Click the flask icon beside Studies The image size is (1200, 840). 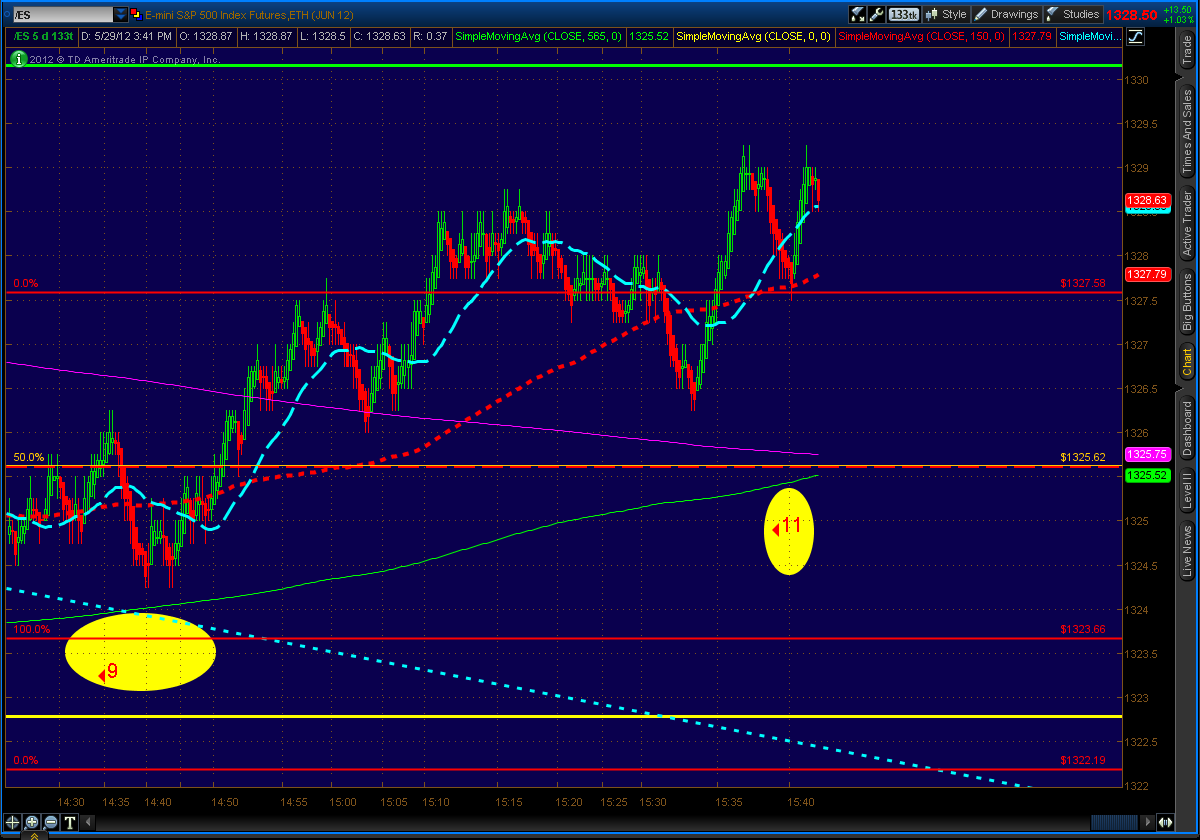point(1052,14)
